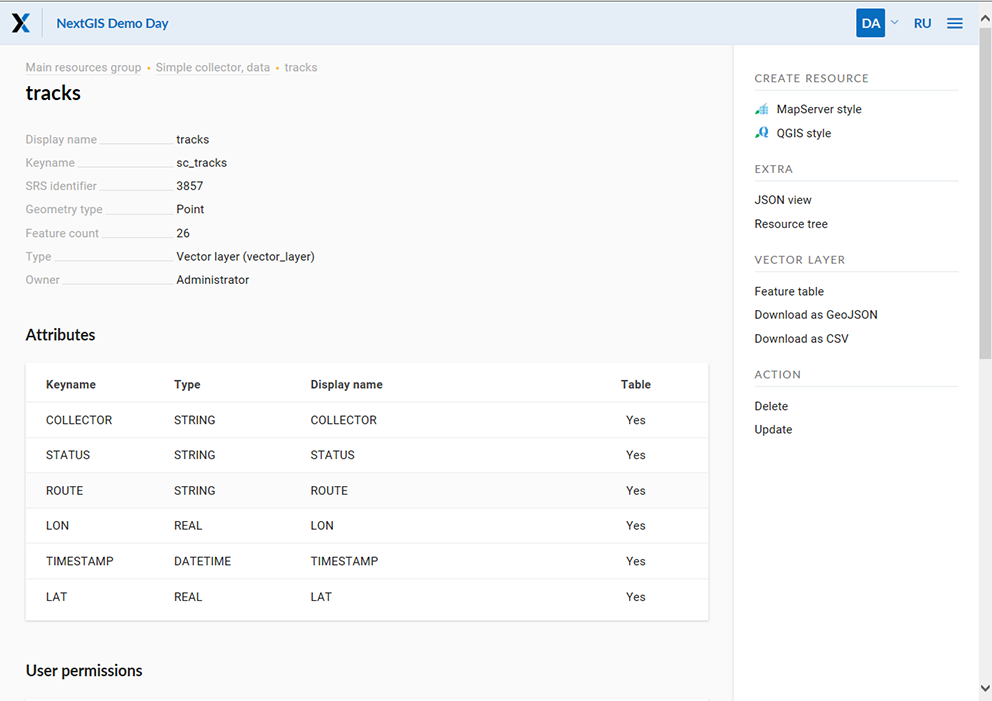This screenshot has width=992, height=701.
Task: Switch interface language to RU
Action: pyautogui.click(x=922, y=22)
